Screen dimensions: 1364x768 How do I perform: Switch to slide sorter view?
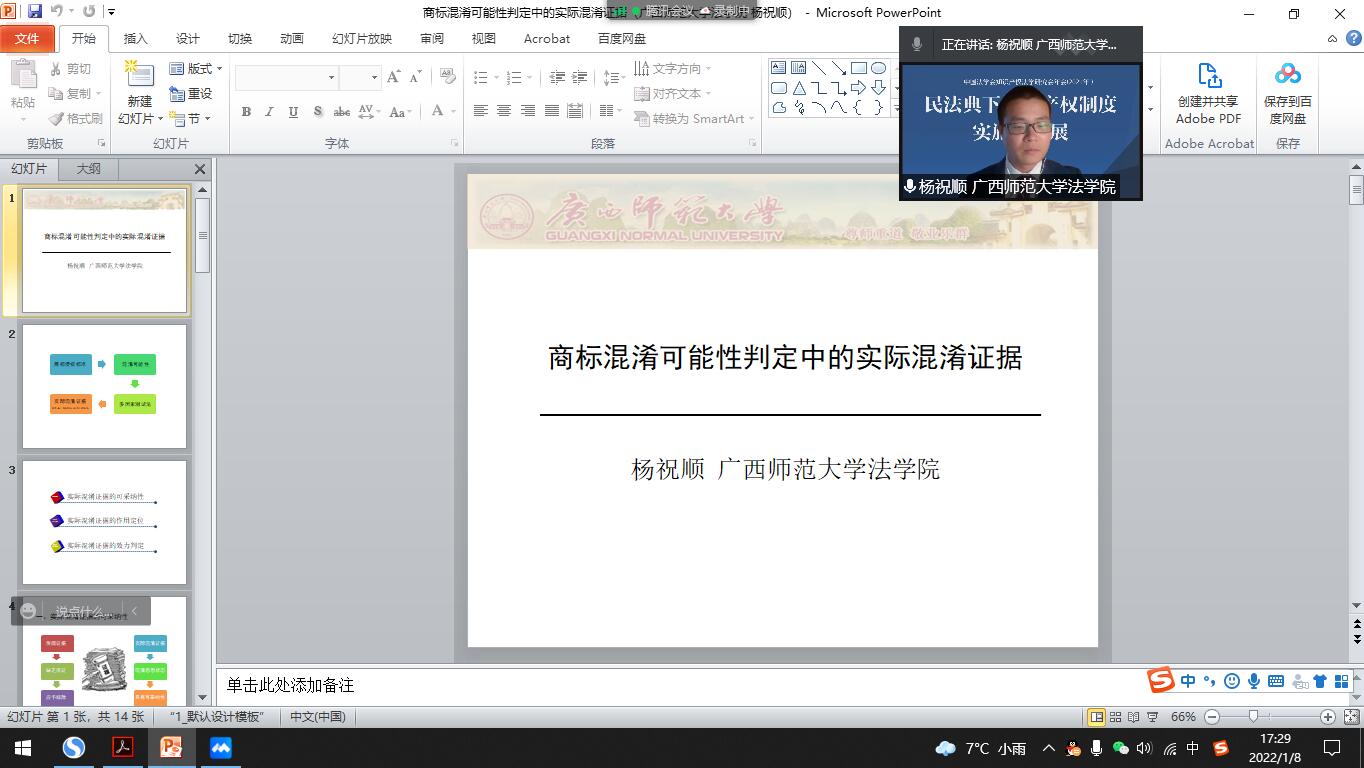pos(1116,717)
